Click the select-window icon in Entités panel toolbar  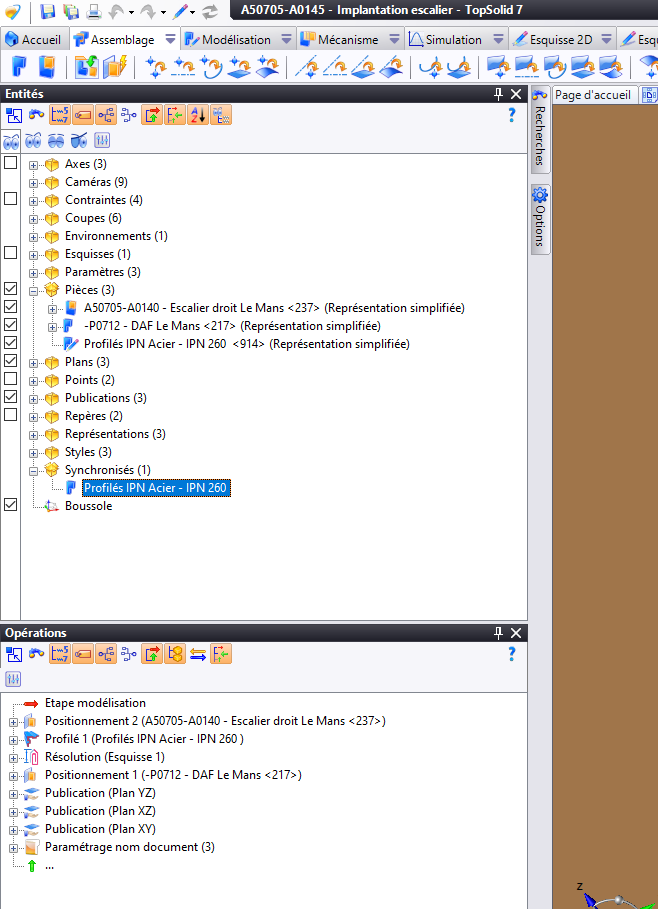coord(13,115)
